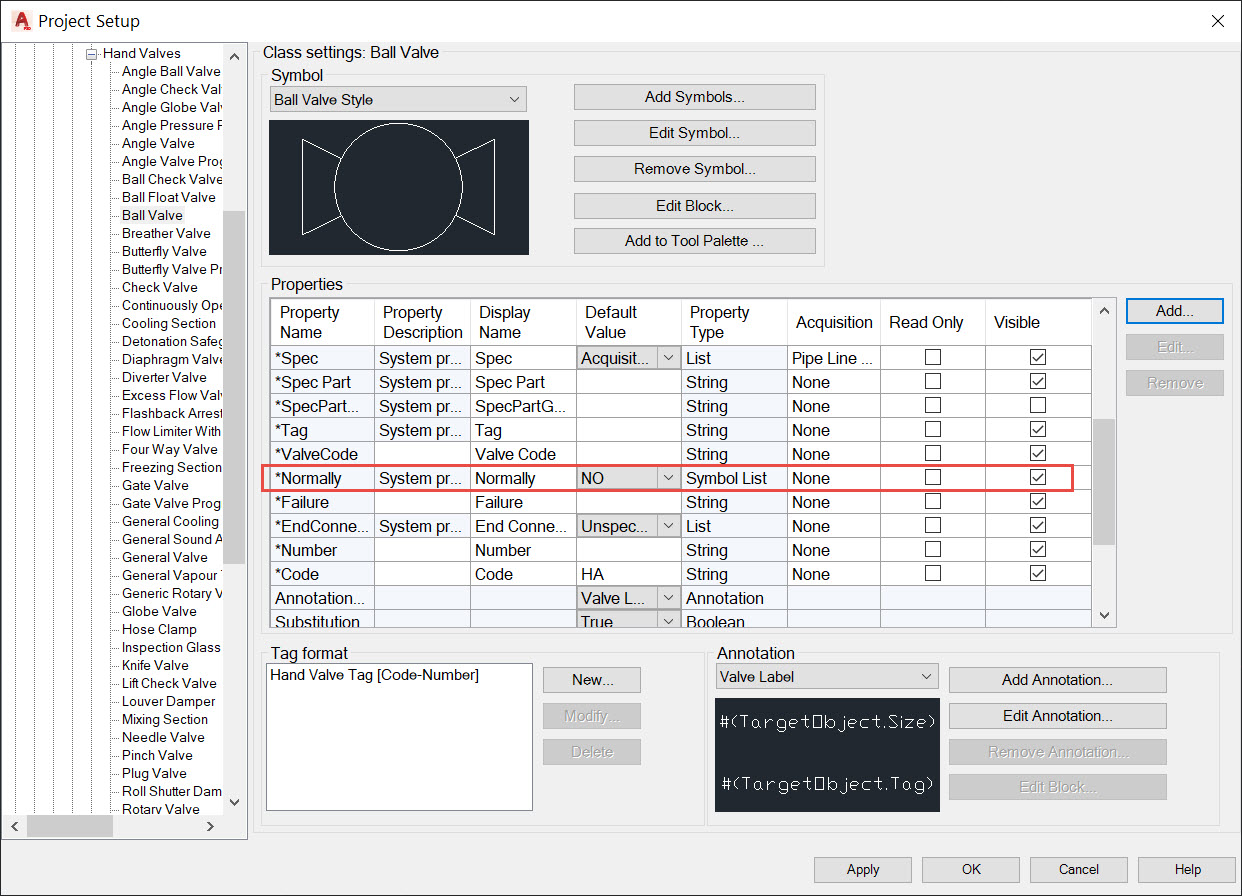The height and width of the screenshot is (896, 1242).
Task: Select Hand Valve Tag [Code-Number] format
Action: click(x=374, y=675)
